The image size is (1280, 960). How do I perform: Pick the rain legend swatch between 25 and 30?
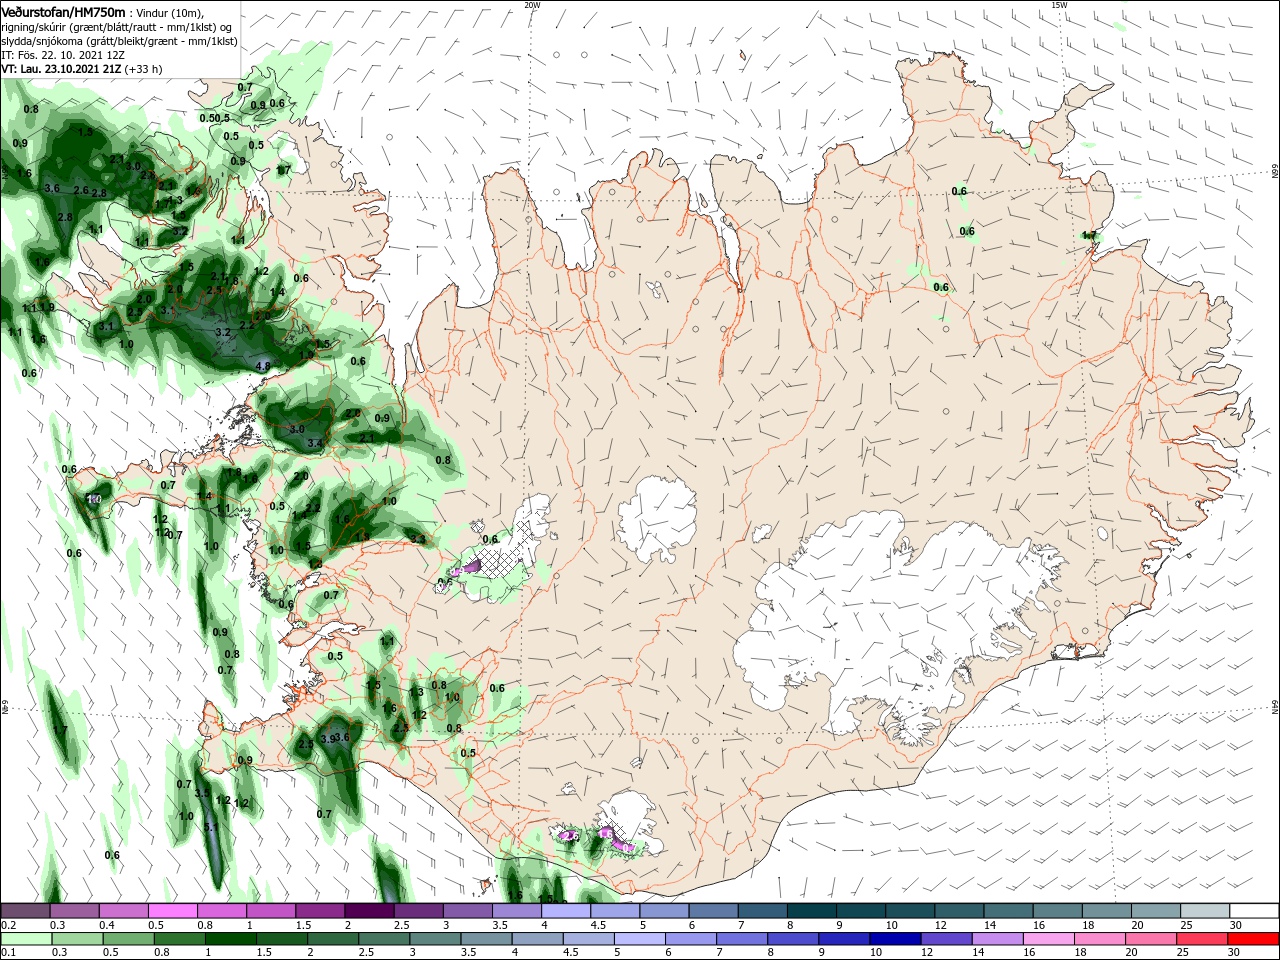click(x=1201, y=939)
